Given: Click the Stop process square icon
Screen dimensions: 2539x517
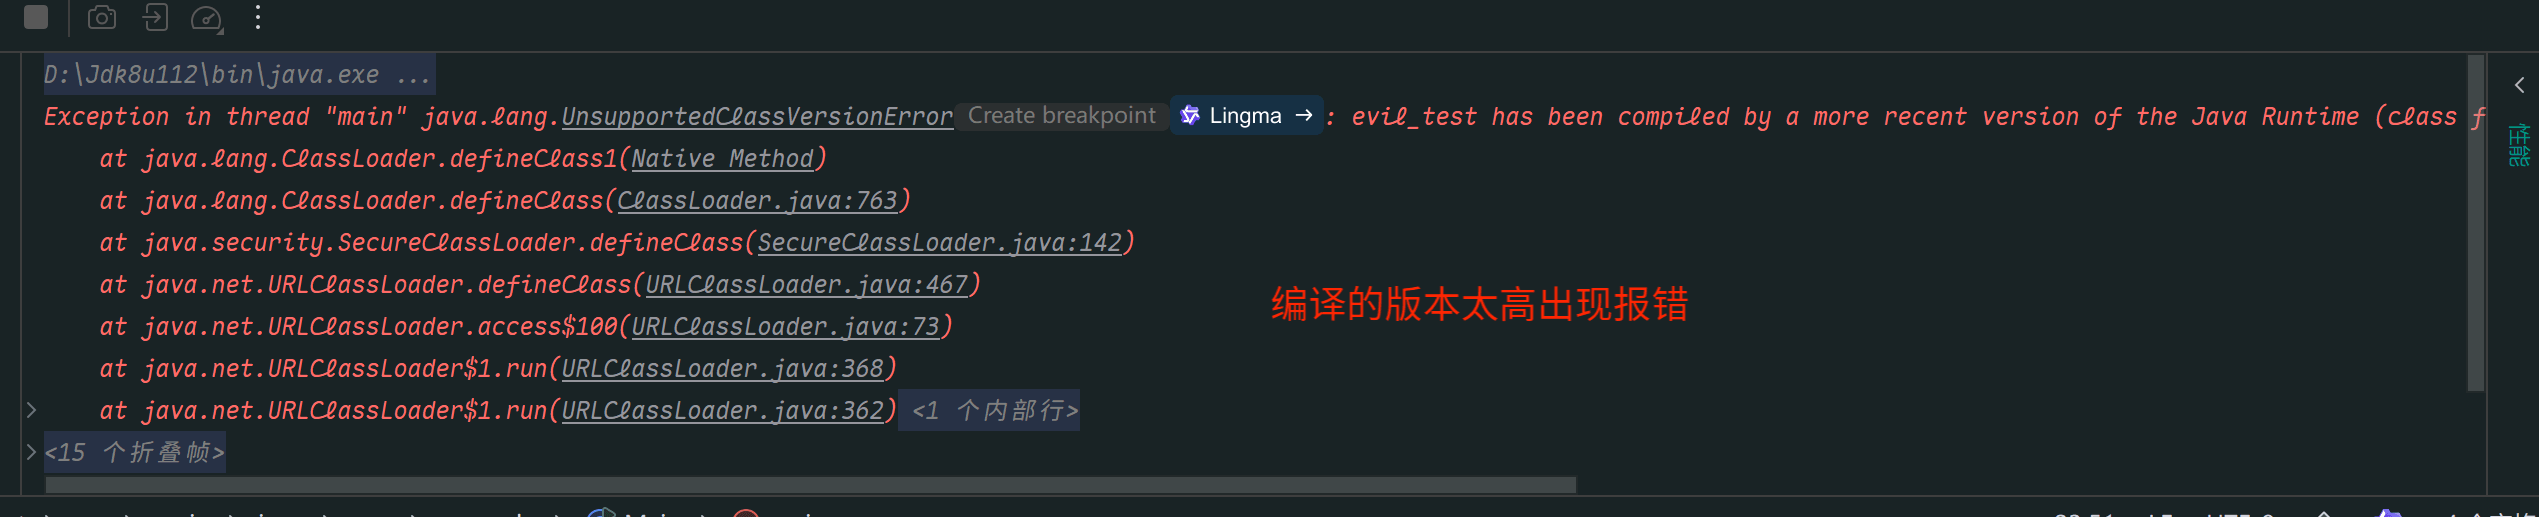Looking at the screenshot, I should (36, 17).
